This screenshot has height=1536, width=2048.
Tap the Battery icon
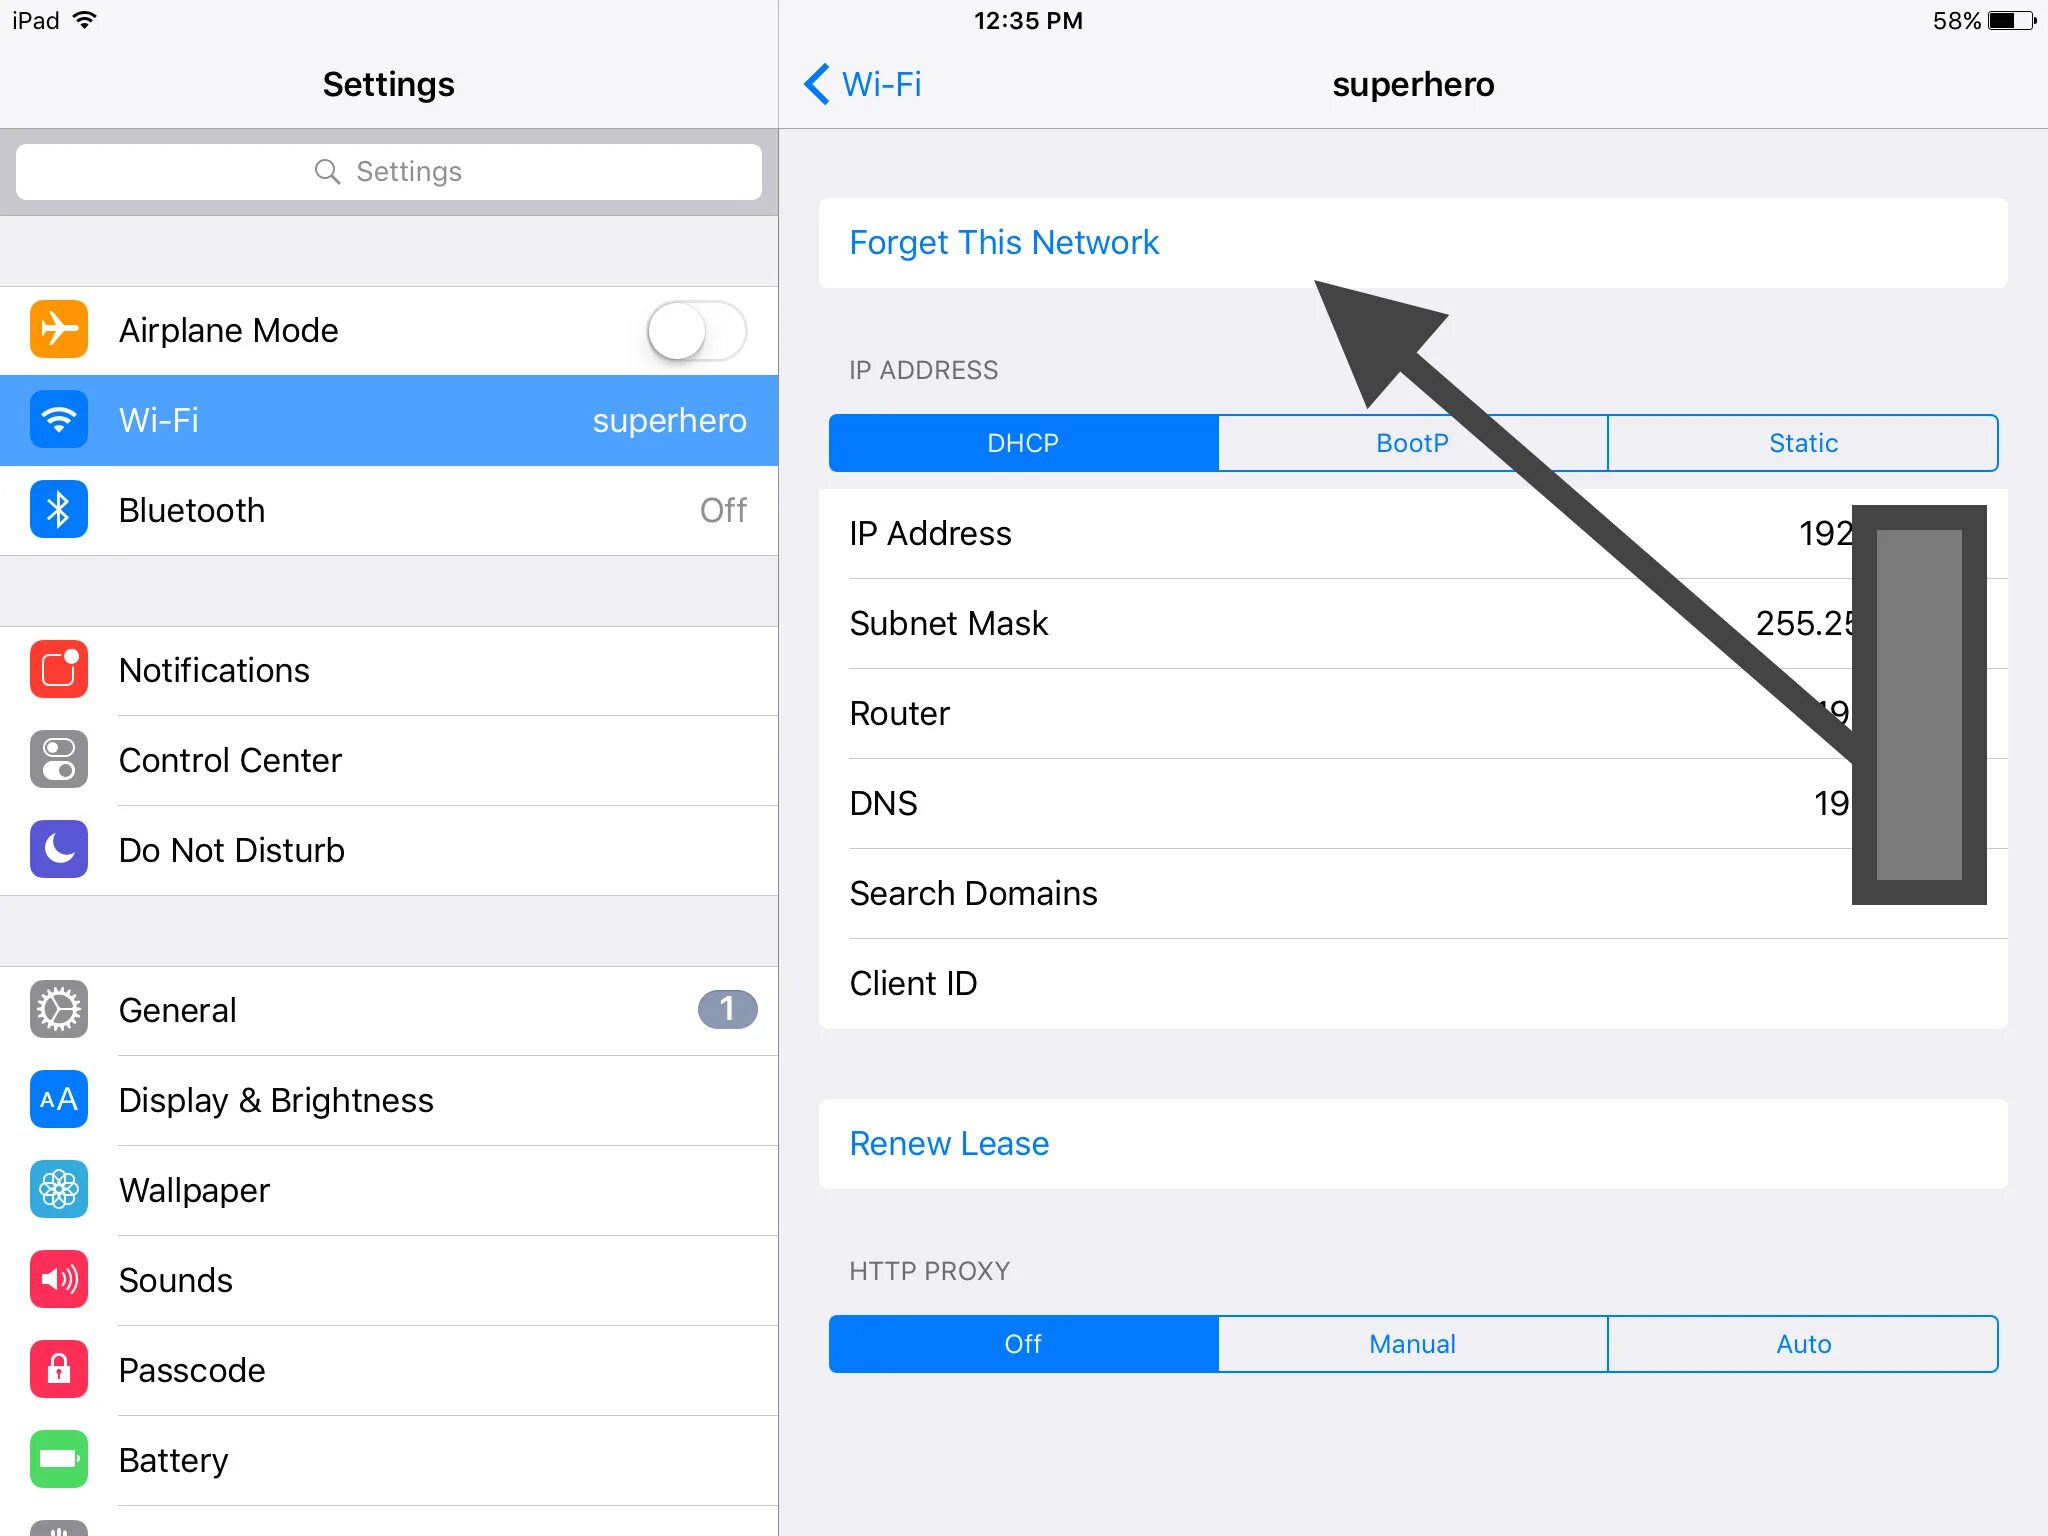point(56,1459)
